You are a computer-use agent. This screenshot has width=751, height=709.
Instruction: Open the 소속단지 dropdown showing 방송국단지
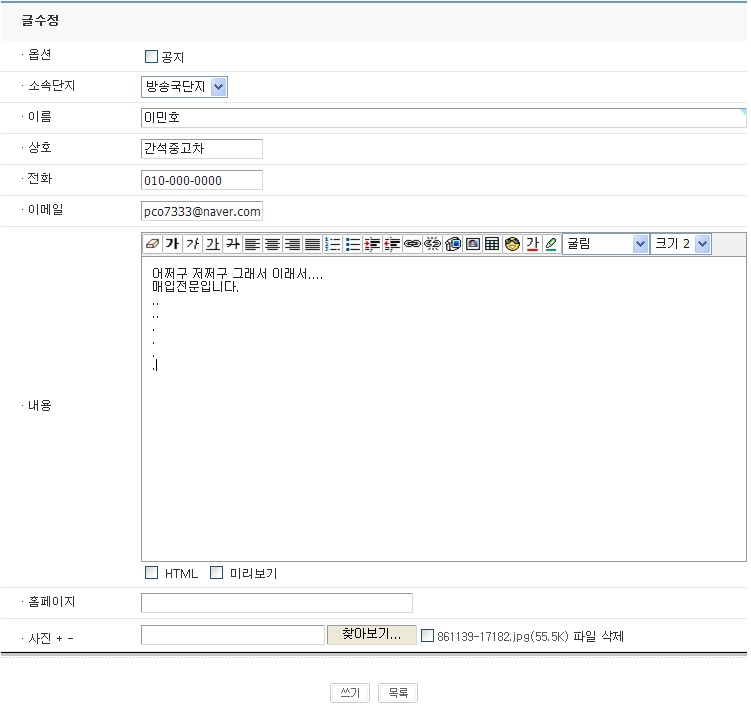[x=185, y=87]
